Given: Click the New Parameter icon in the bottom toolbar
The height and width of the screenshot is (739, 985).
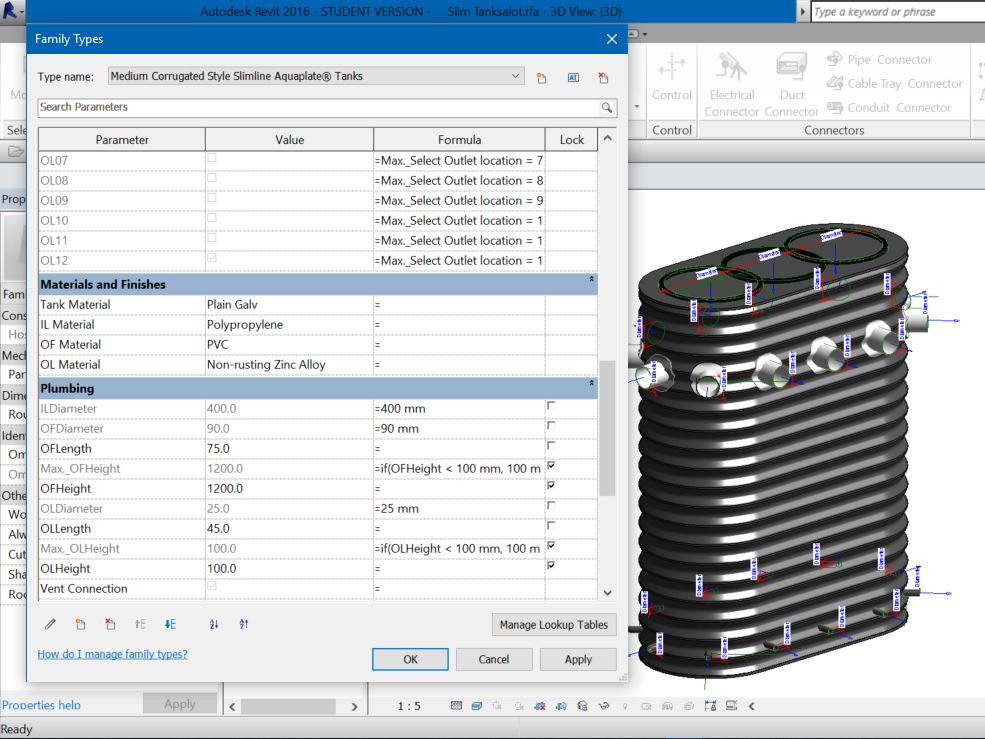Looking at the screenshot, I should (80, 624).
